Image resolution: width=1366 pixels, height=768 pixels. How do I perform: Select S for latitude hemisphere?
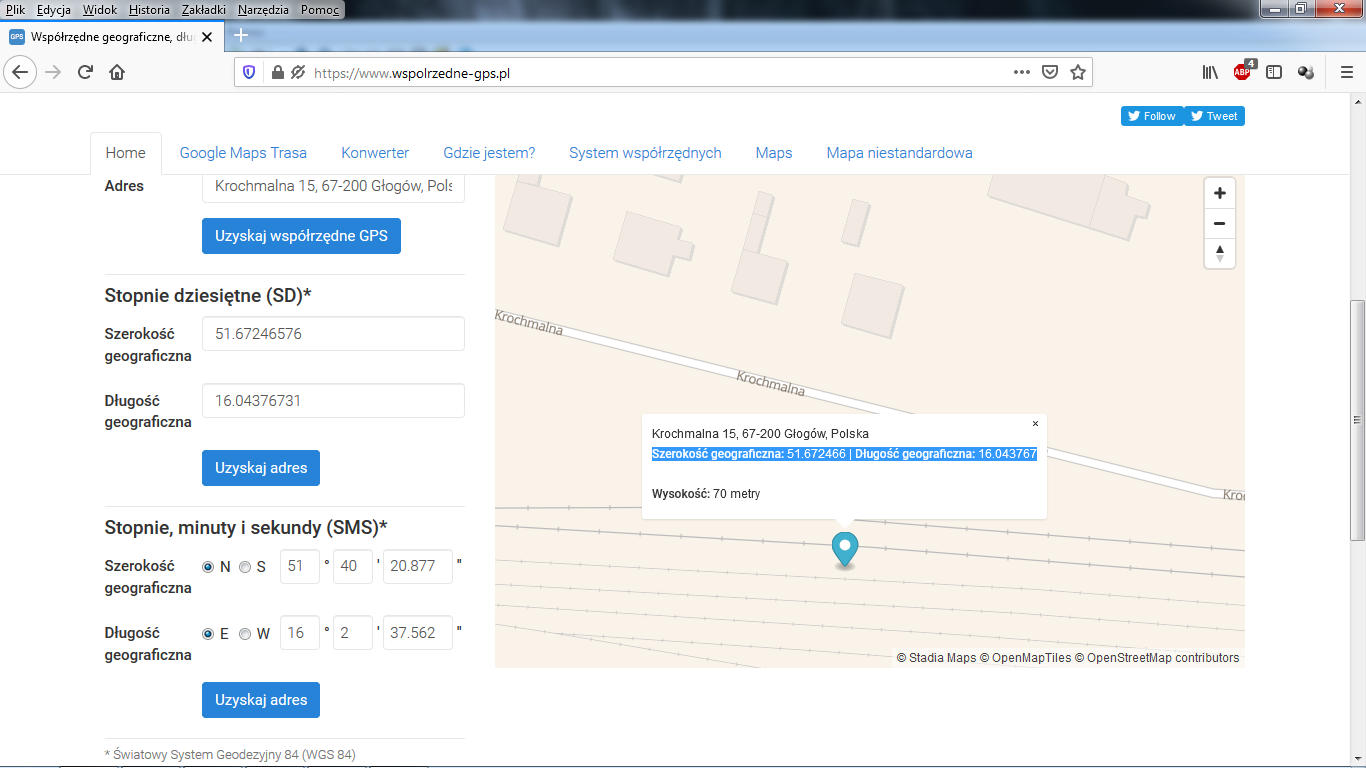point(245,567)
